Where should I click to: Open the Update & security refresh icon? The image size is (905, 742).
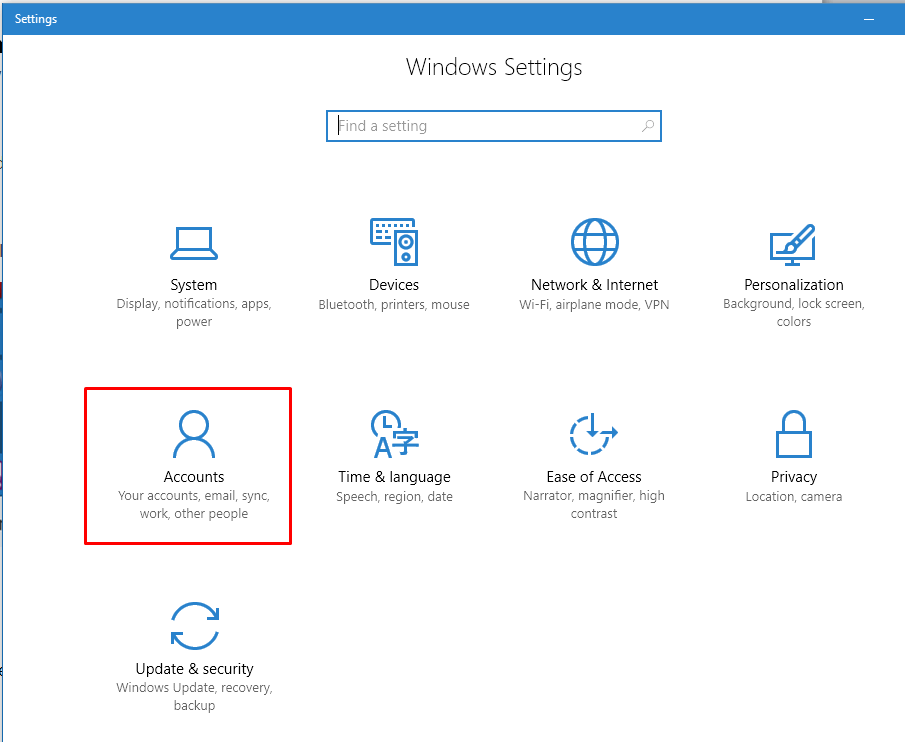coord(195,626)
